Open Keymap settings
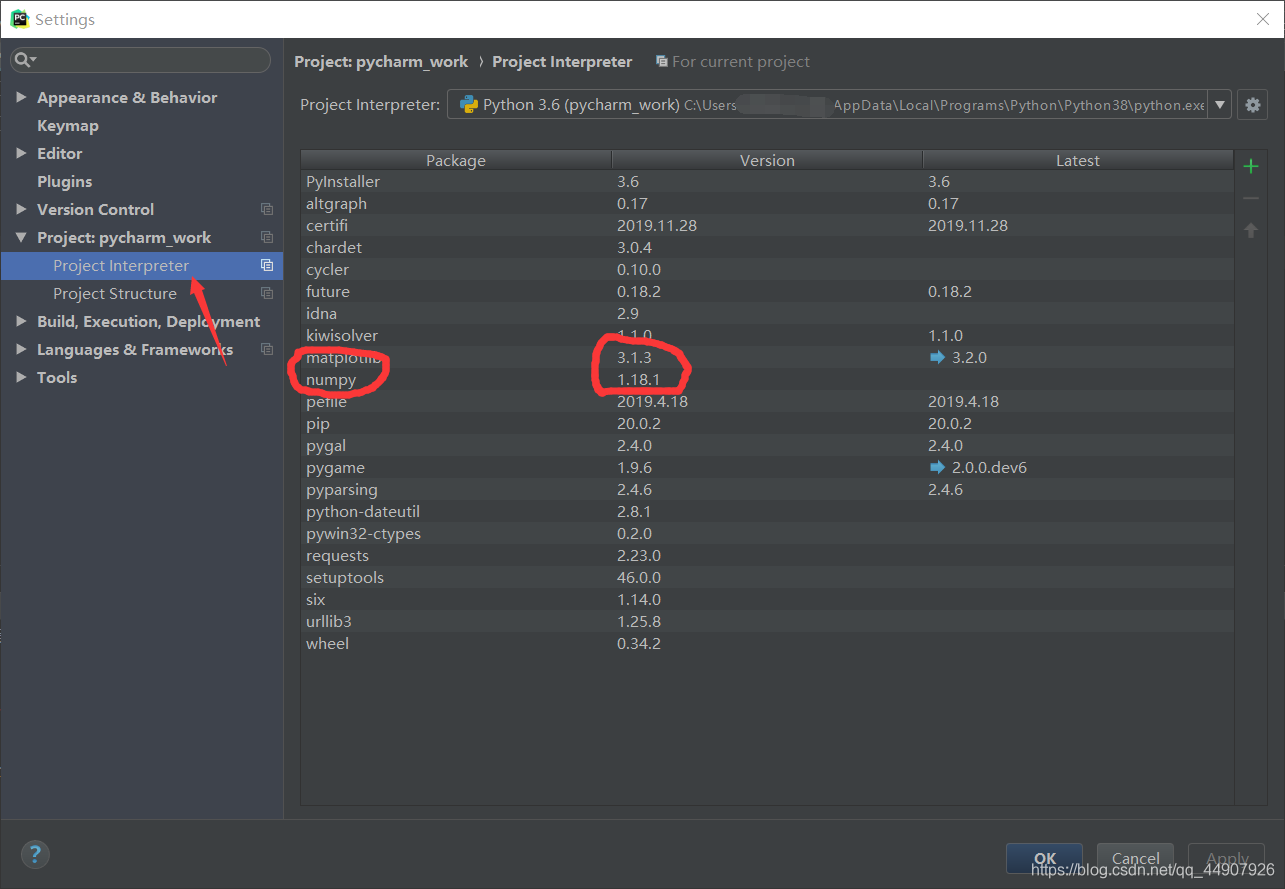 (67, 125)
